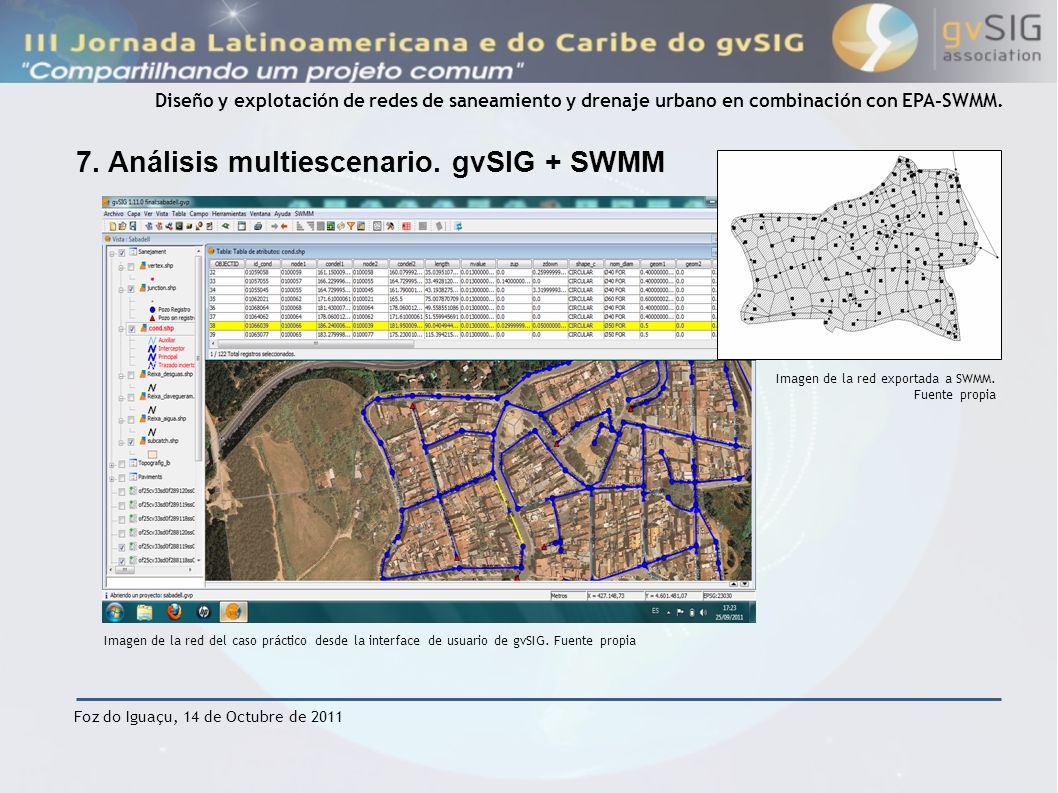Viewport: 1058px width, 793px height.
Task: Open the Herramientas menu
Action: coord(229,214)
